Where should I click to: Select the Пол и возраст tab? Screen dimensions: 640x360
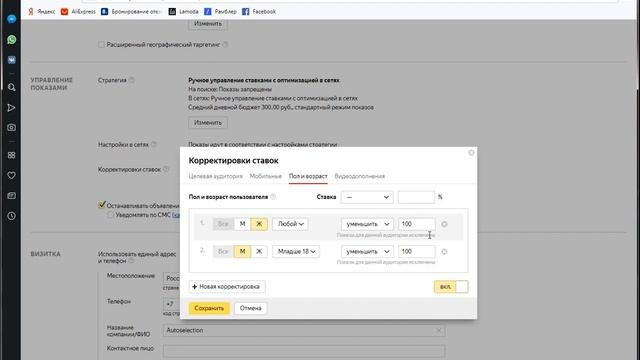pos(308,176)
